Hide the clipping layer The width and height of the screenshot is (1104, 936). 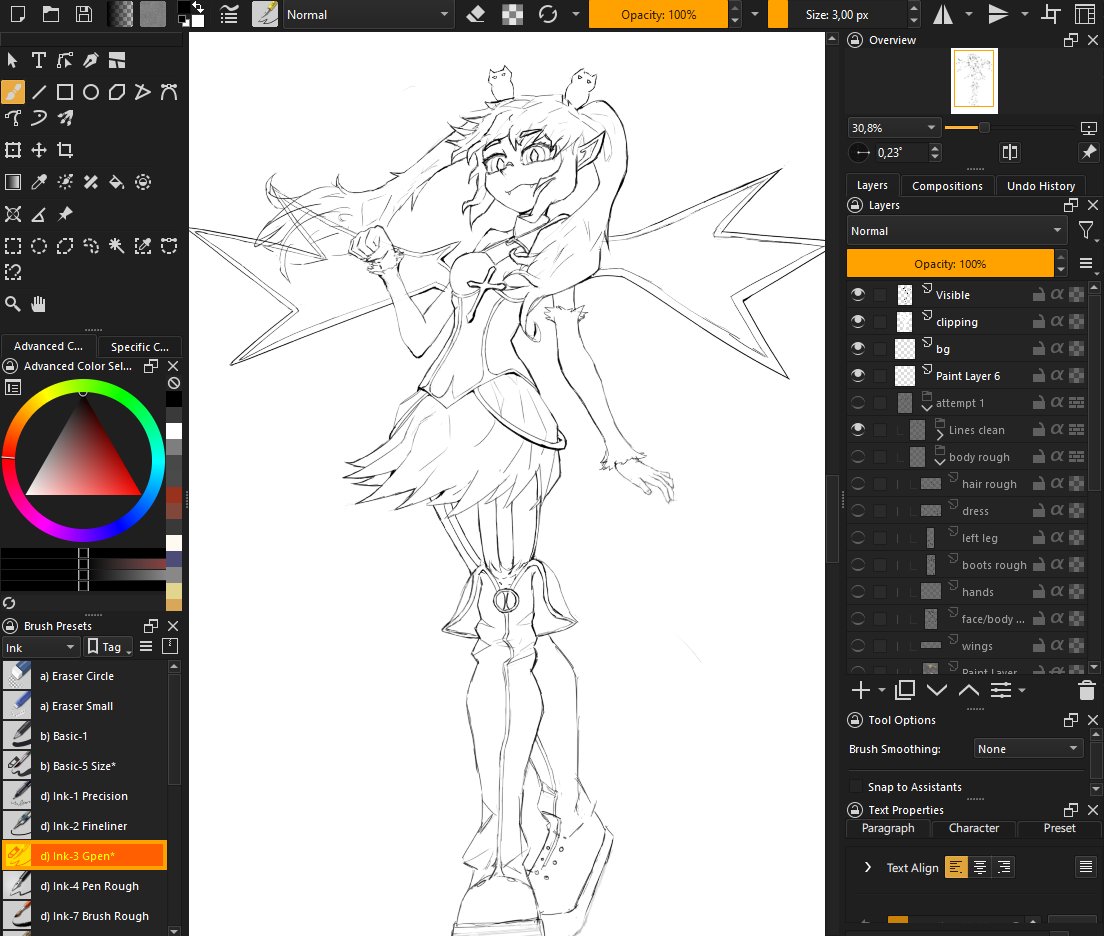click(858, 321)
